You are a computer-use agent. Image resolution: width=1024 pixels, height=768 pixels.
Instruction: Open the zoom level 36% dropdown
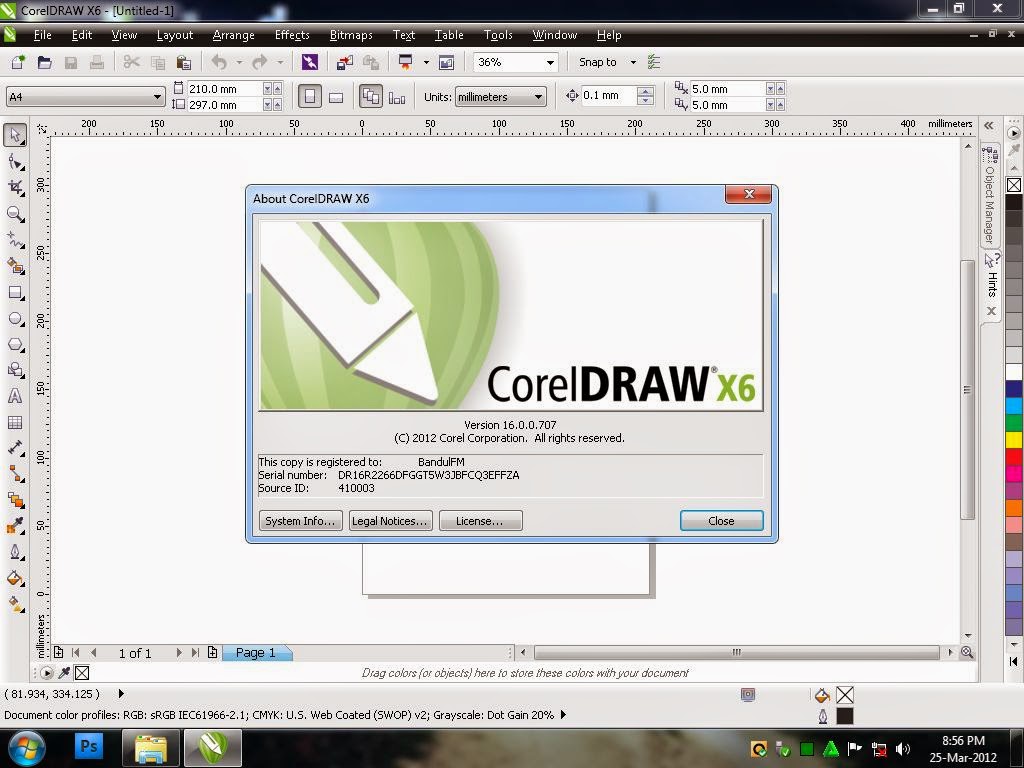click(551, 63)
